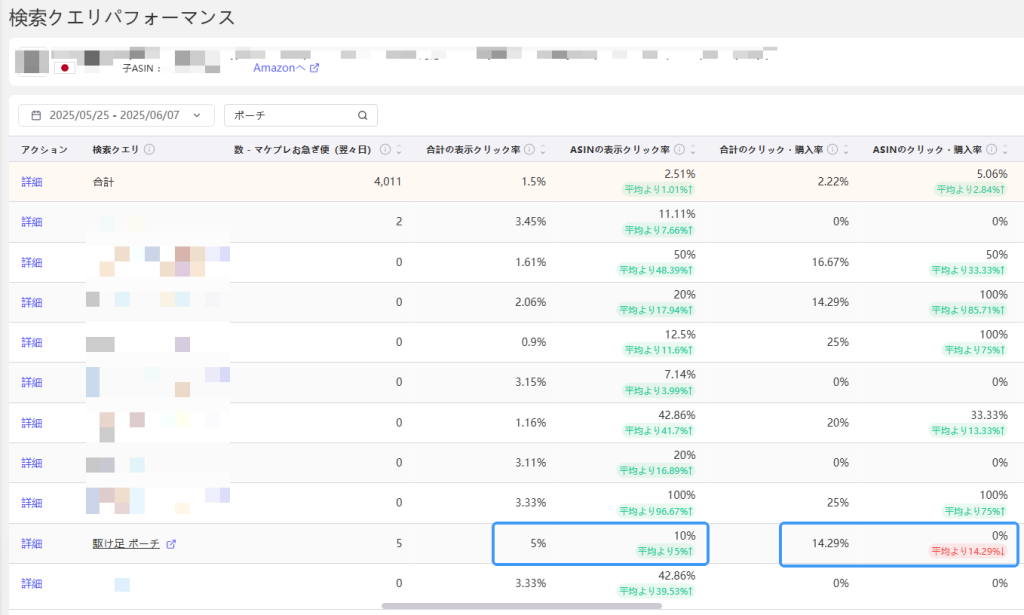Click the 平均より7.66%↑ badge
1024x615 pixels.
click(658, 230)
